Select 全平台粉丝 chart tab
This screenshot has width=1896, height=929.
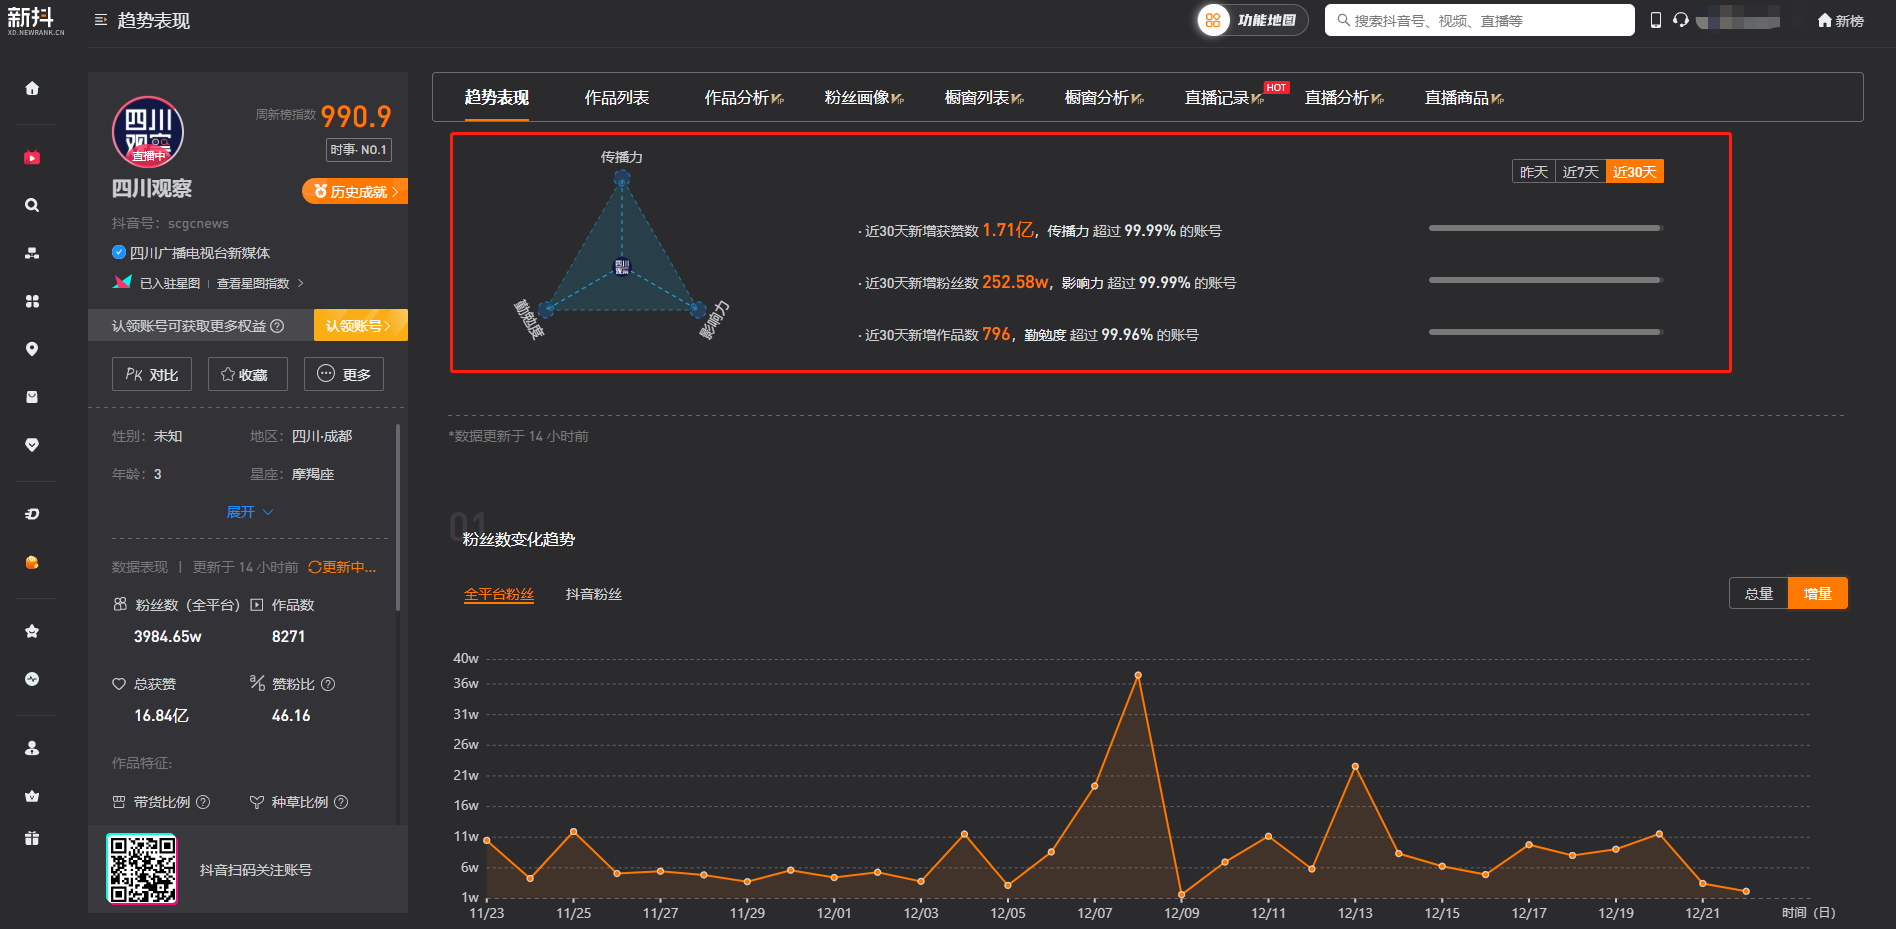tap(499, 594)
